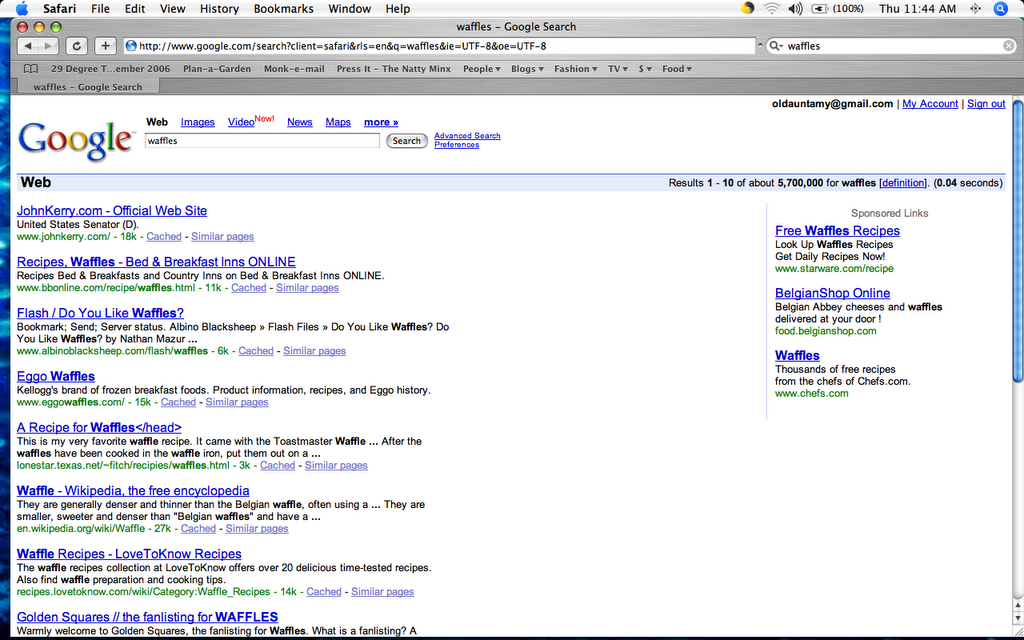
Task: Click the yellow moon menu bar icon
Action: coord(748,8)
